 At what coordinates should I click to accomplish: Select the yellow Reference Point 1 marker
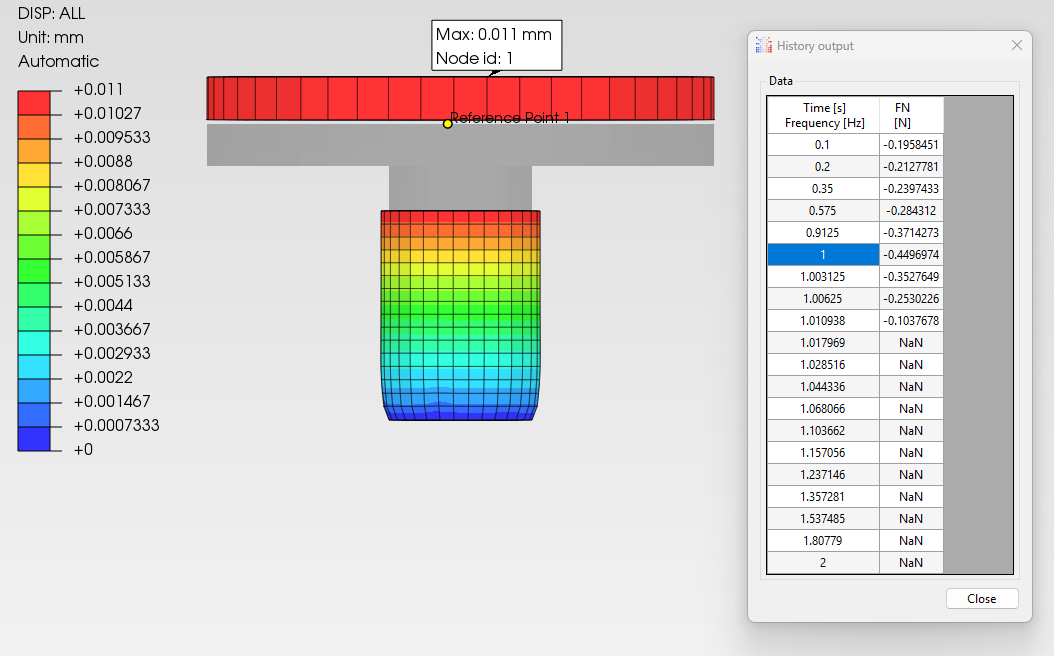448,123
